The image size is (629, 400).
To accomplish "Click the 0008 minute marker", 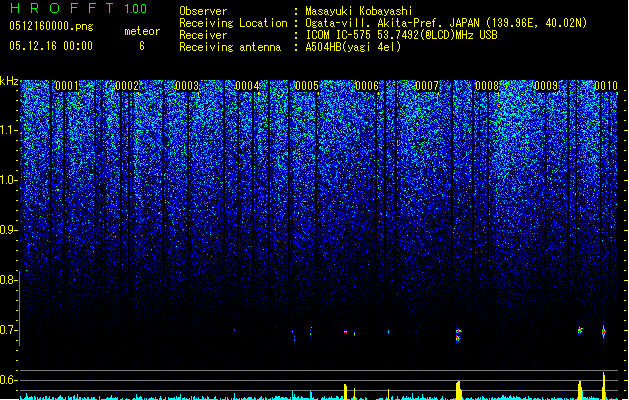I will [x=487, y=86].
